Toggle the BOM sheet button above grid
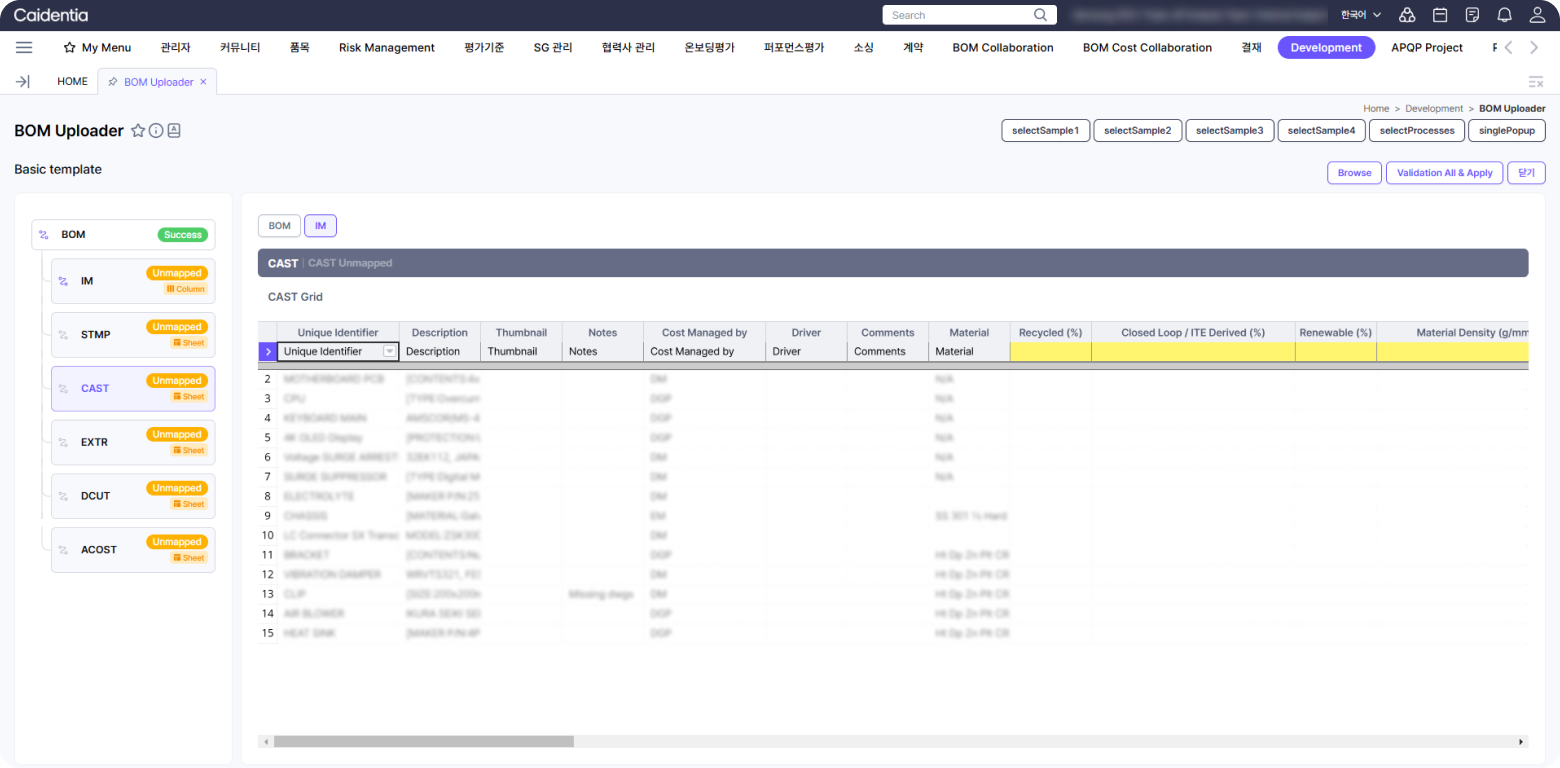1560x768 pixels. 279,226
